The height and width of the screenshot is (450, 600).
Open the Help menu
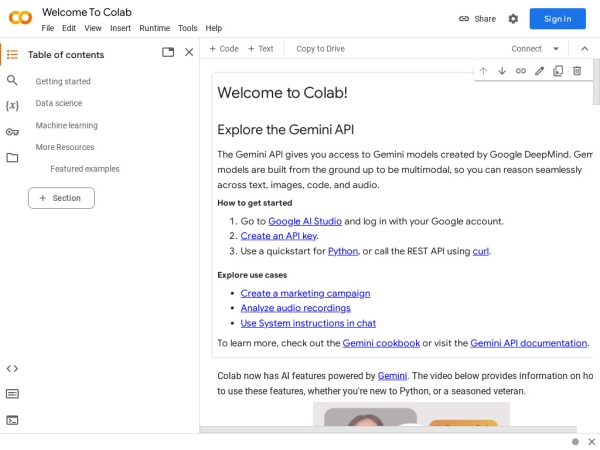coord(214,28)
